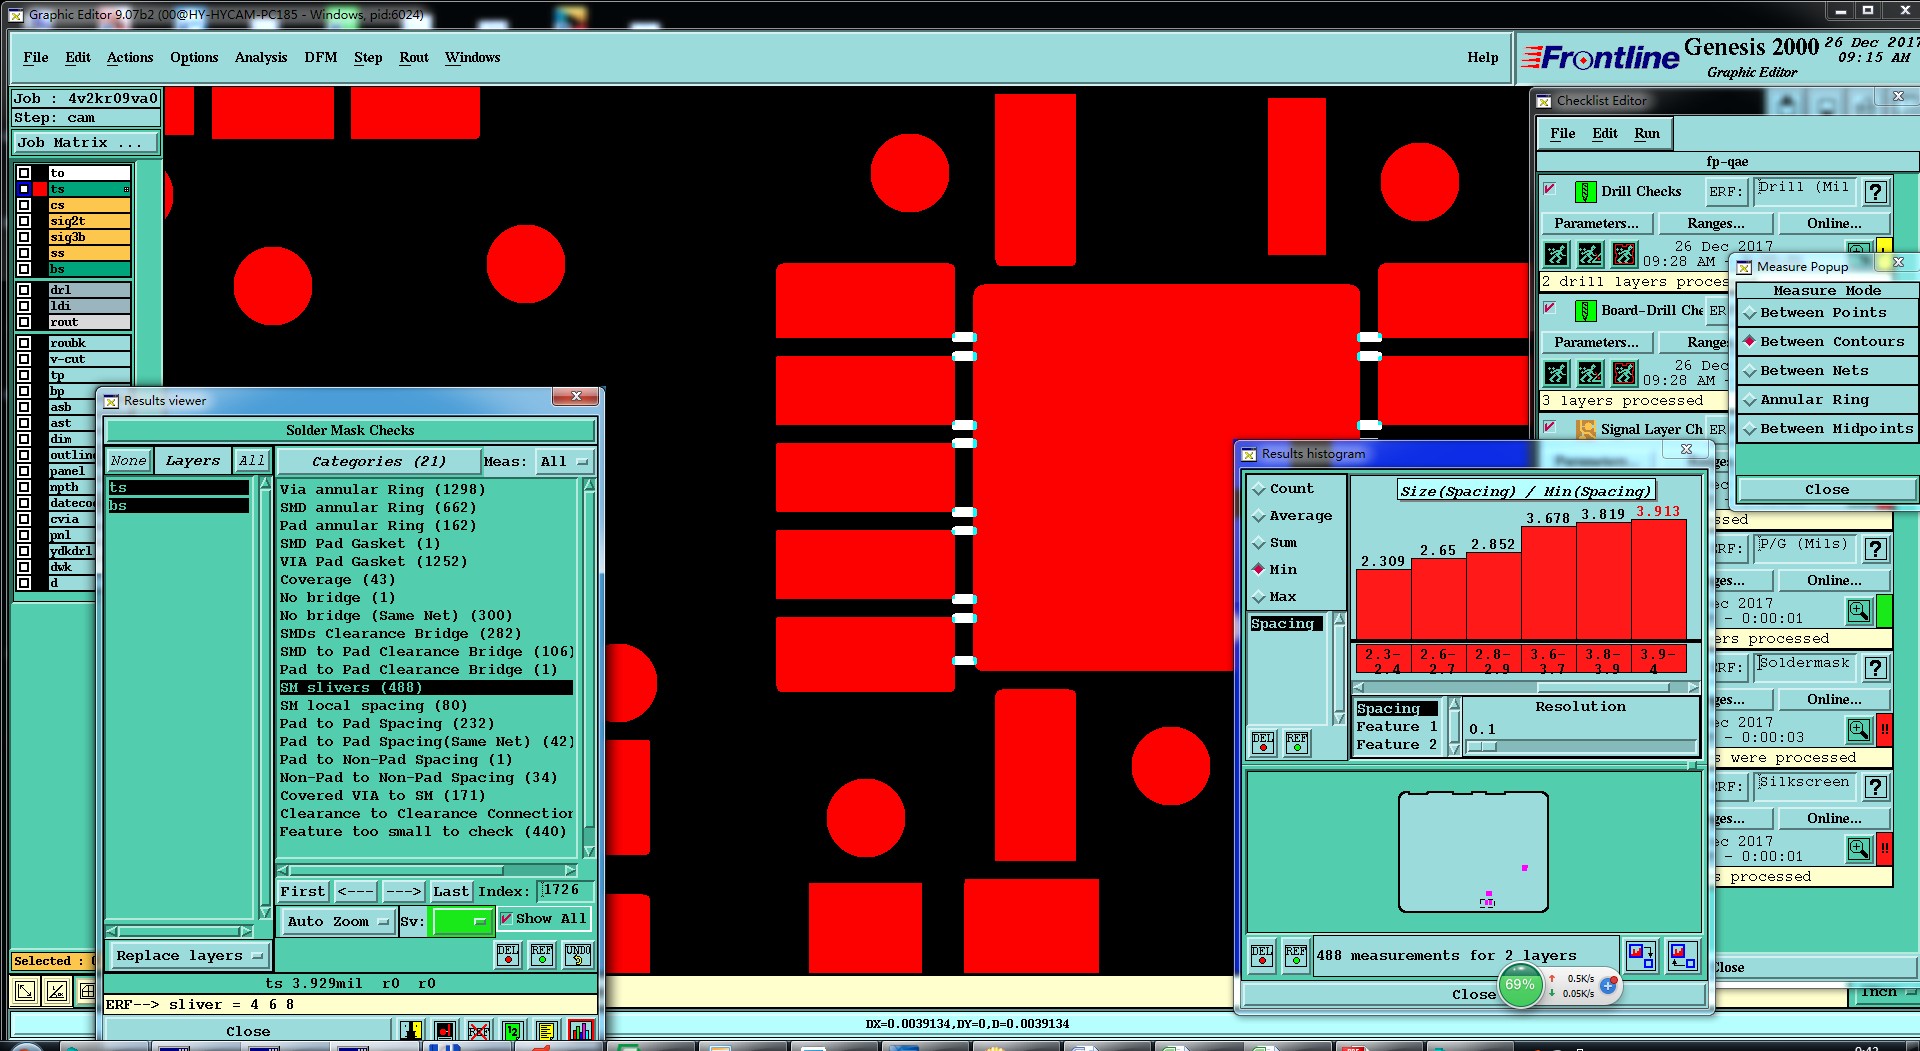Click the run-action icon for Drill Checks
This screenshot has height=1051, width=1920.
[x=1557, y=254]
